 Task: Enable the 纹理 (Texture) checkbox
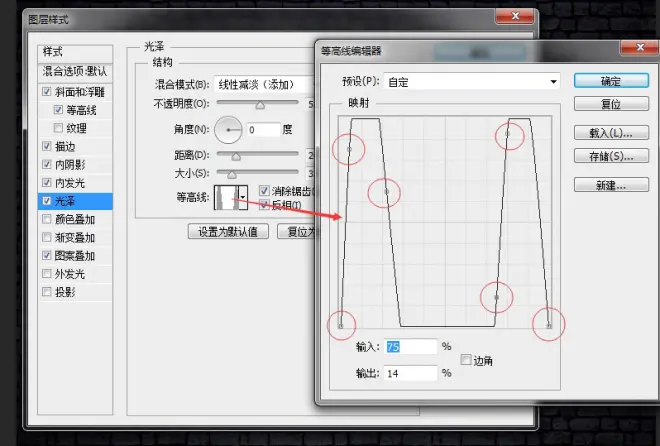[58, 128]
